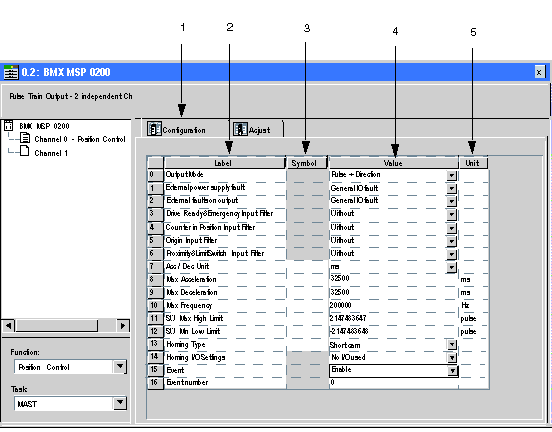Click the Event number value 0
Image resolution: width=552 pixels, height=432 pixels.
pos(393,382)
